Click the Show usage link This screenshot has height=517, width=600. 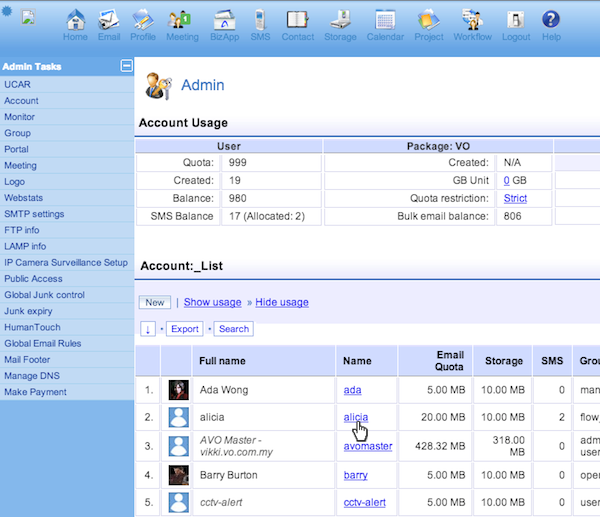[x=212, y=302]
